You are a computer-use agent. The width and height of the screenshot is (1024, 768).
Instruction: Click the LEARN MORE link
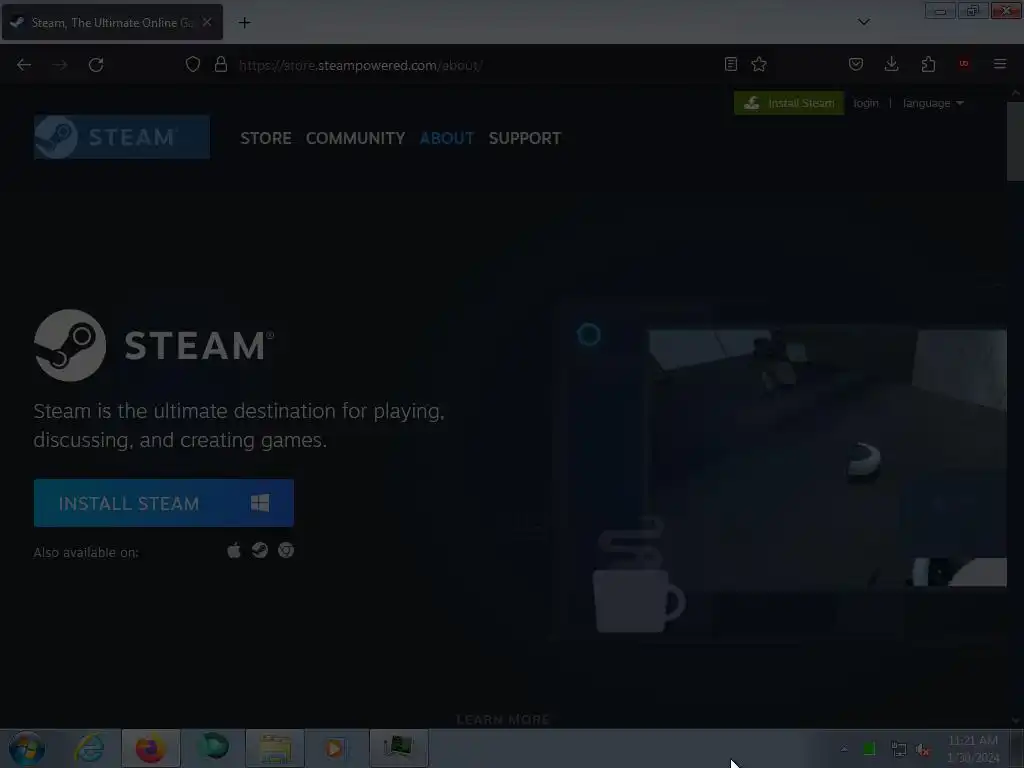click(x=503, y=720)
